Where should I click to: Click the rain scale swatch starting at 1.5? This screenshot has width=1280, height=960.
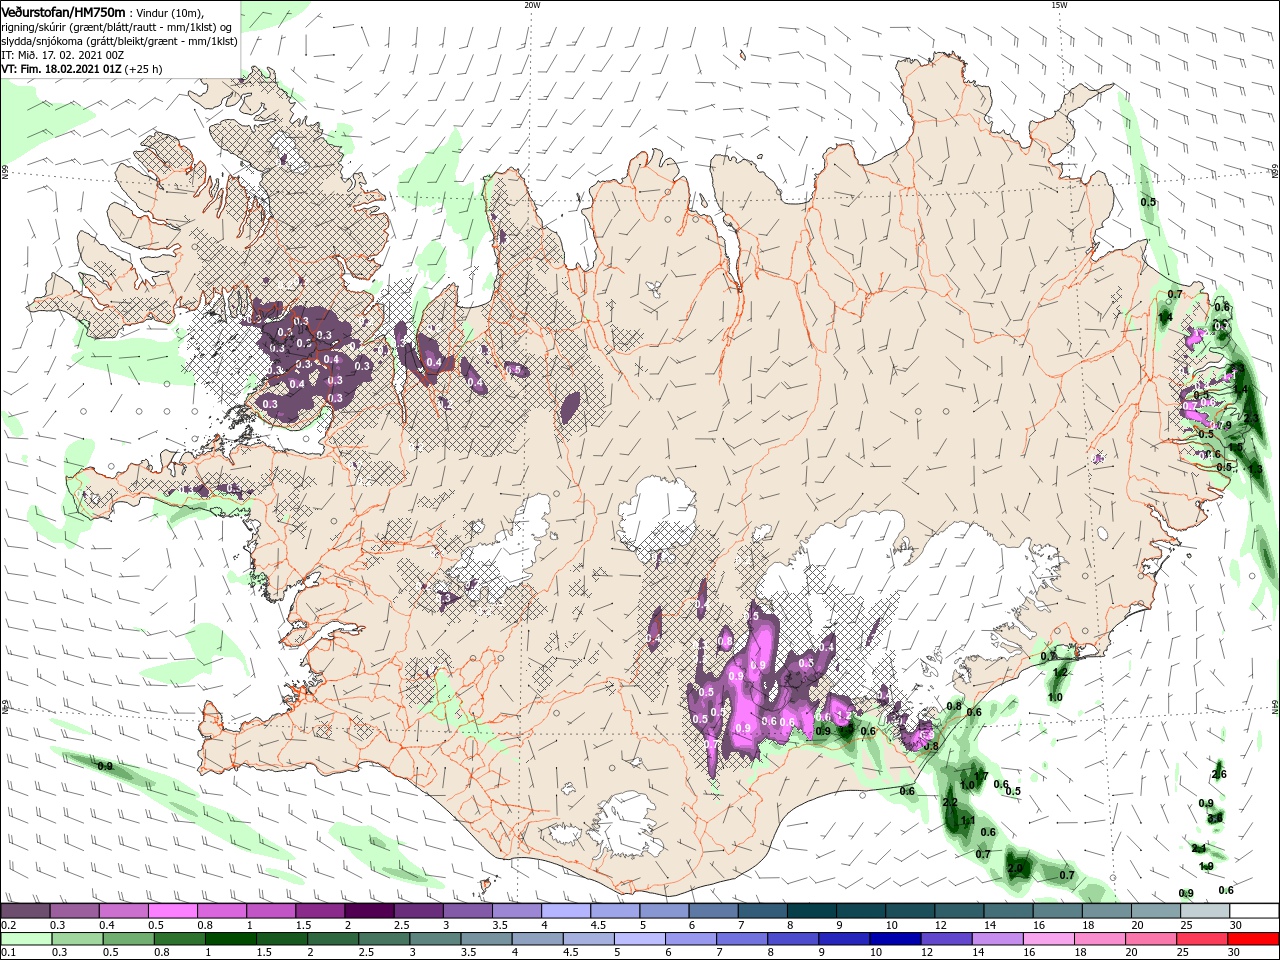(281, 939)
